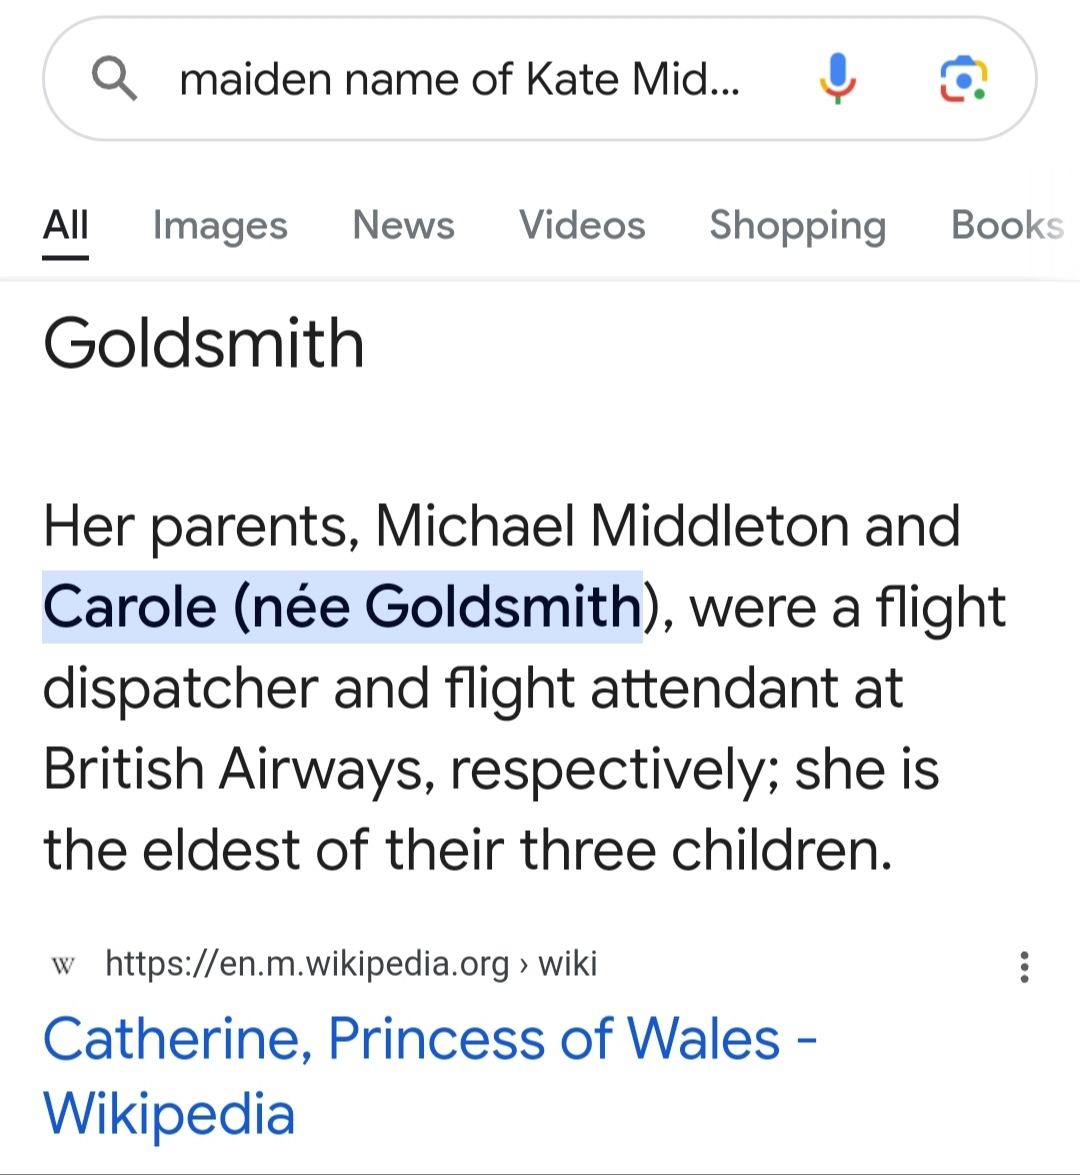Click the en.m.wikipedia.org URL text

pyautogui.click(x=307, y=964)
